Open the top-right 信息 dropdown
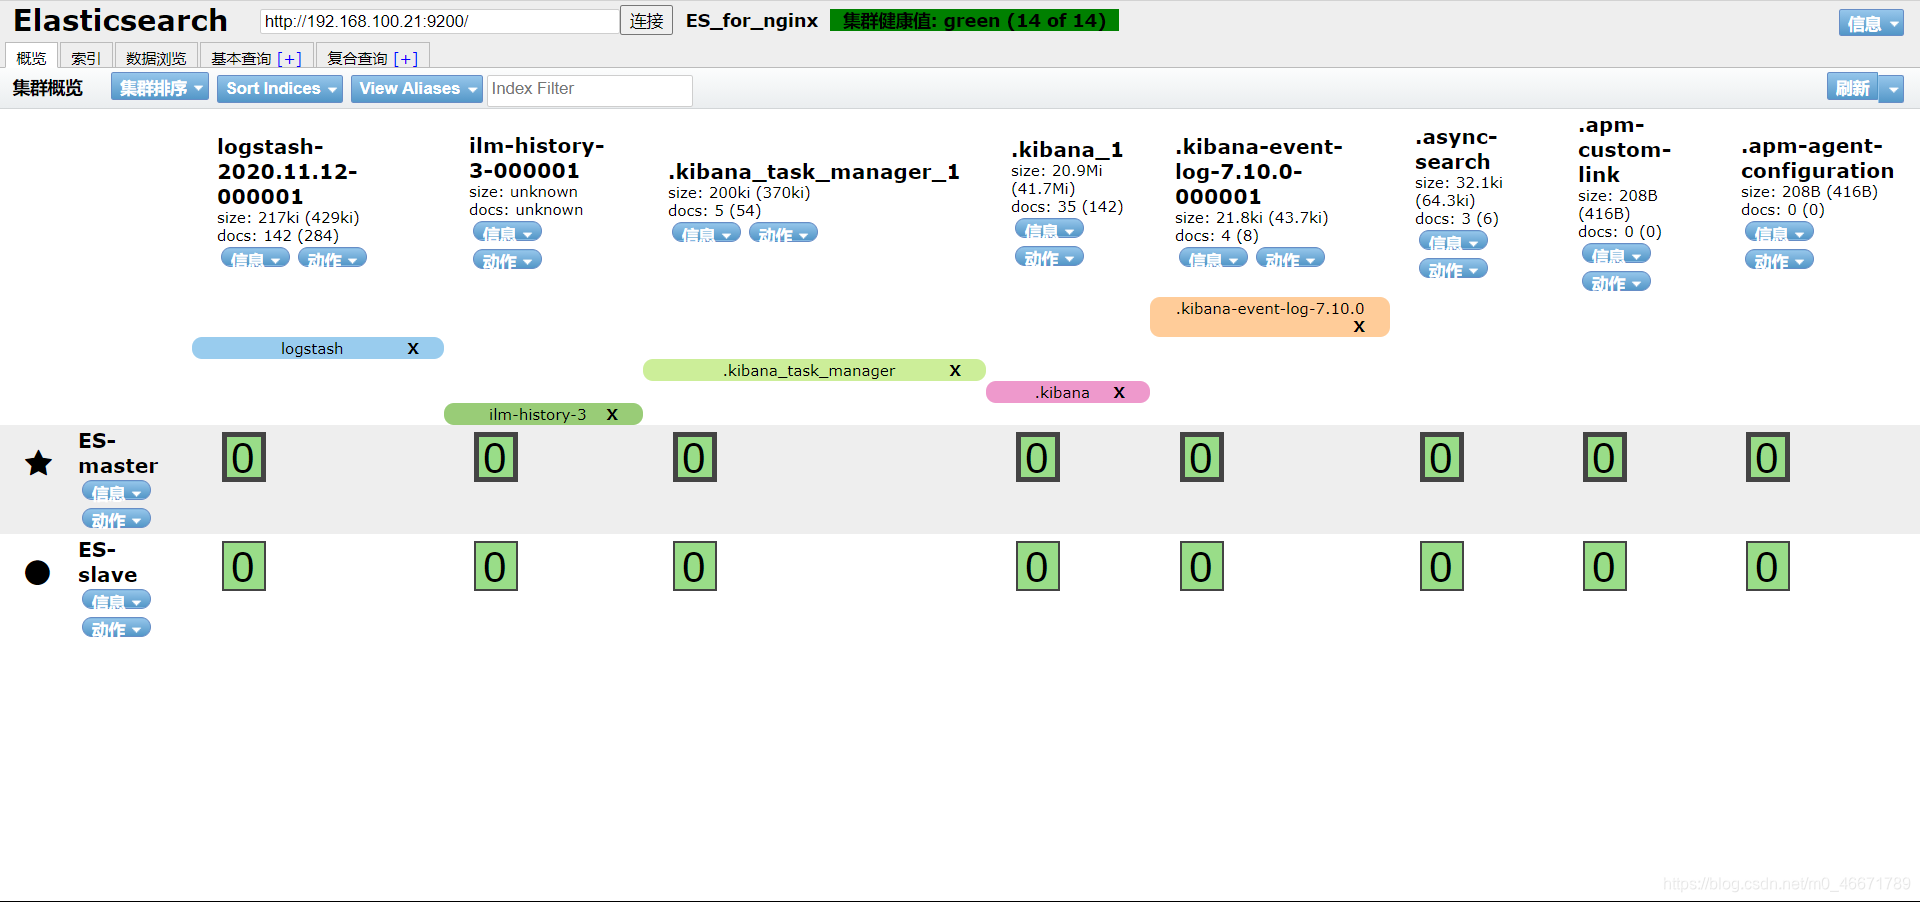The height and width of the screenshot is (902, 1920). click(x=1871, y=23)
